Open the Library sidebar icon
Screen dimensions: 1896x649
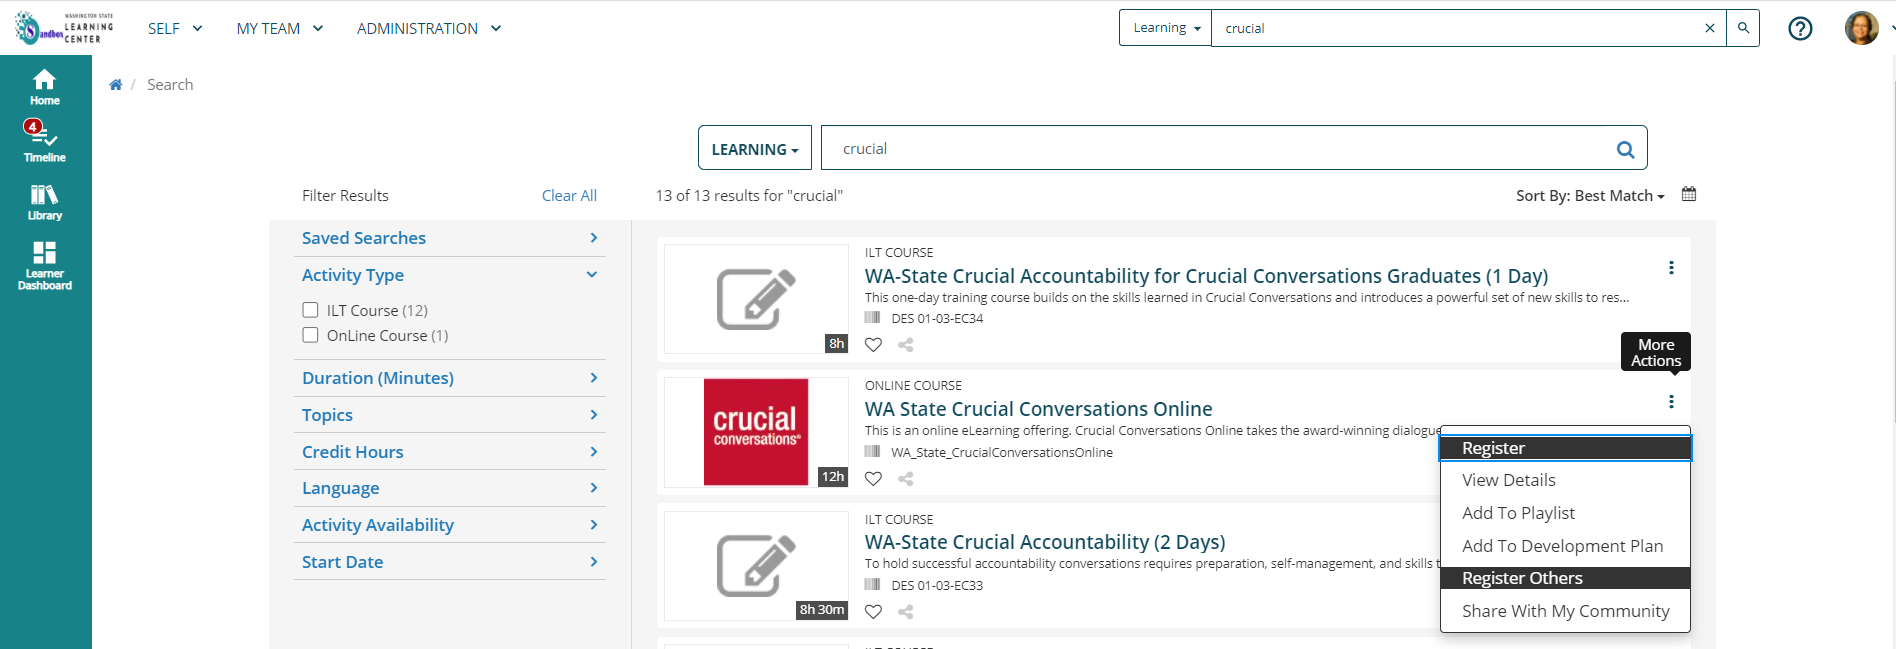tap(45, 202)
